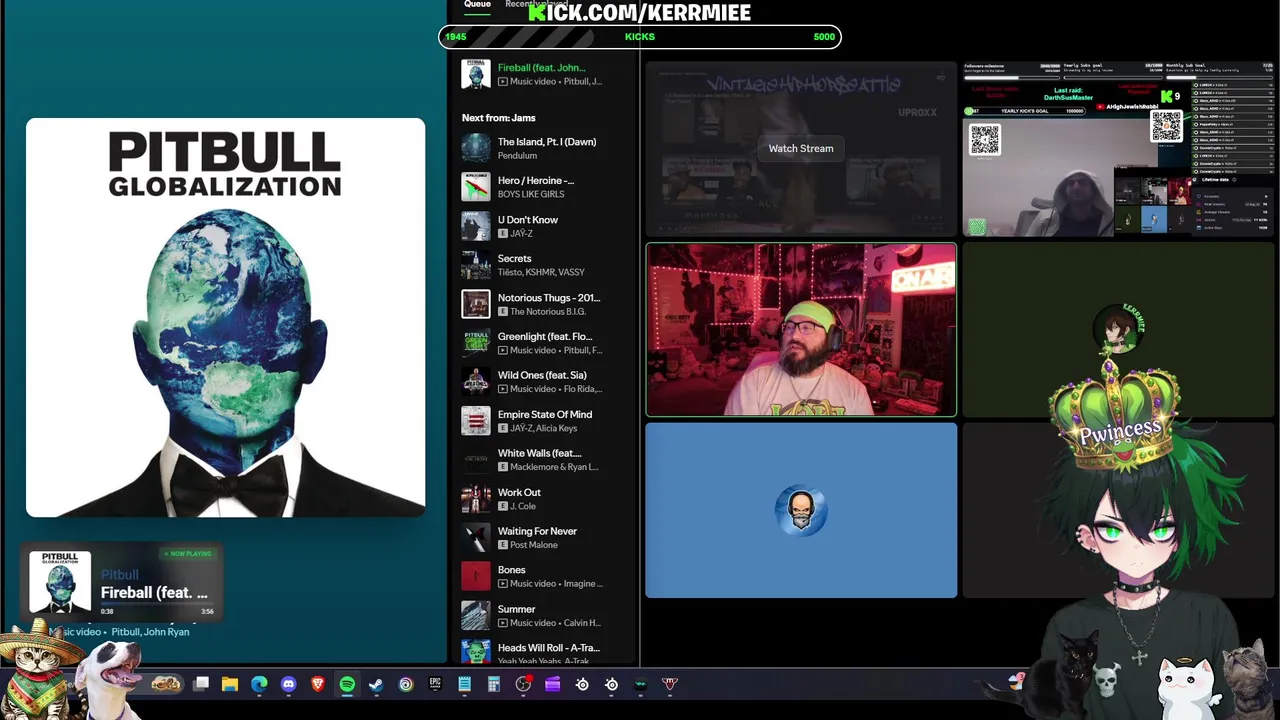Screen dimensions: 1280x720
Task: Click the now playing widget album art
Action: (x=60, y=582)
